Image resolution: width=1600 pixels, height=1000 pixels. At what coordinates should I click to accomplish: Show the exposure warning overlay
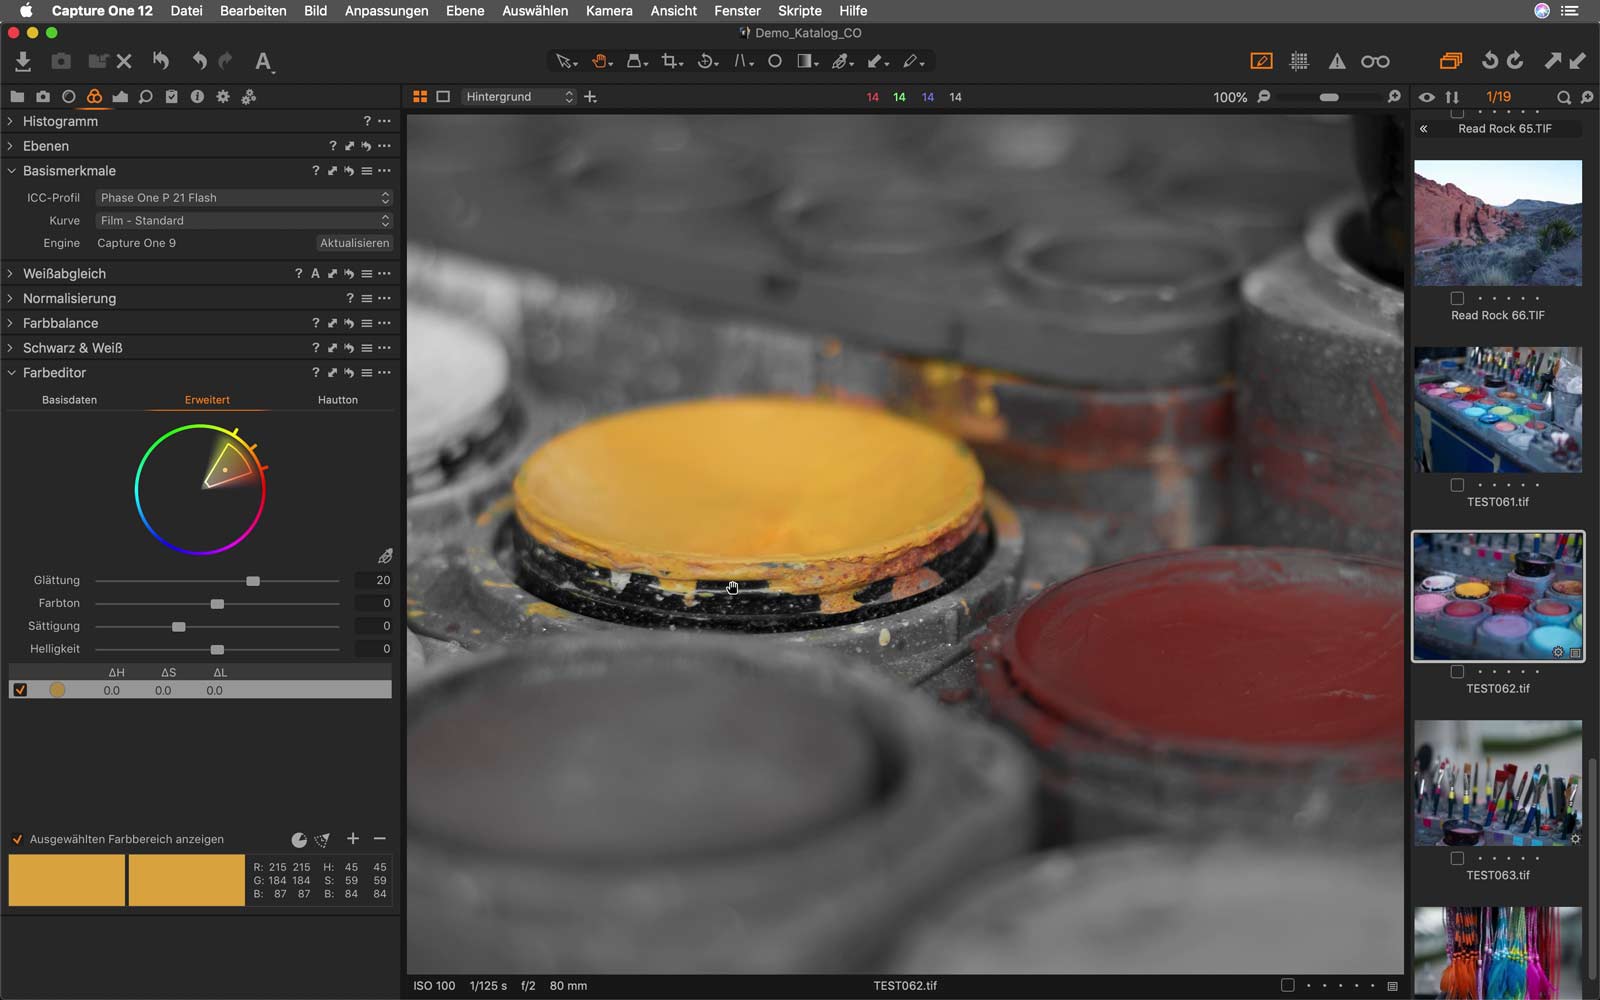coord(1338,61)
